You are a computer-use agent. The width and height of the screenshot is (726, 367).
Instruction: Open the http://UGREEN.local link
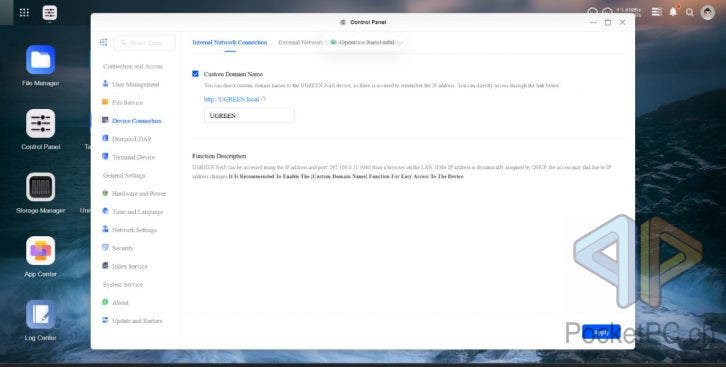pos(232,99)
